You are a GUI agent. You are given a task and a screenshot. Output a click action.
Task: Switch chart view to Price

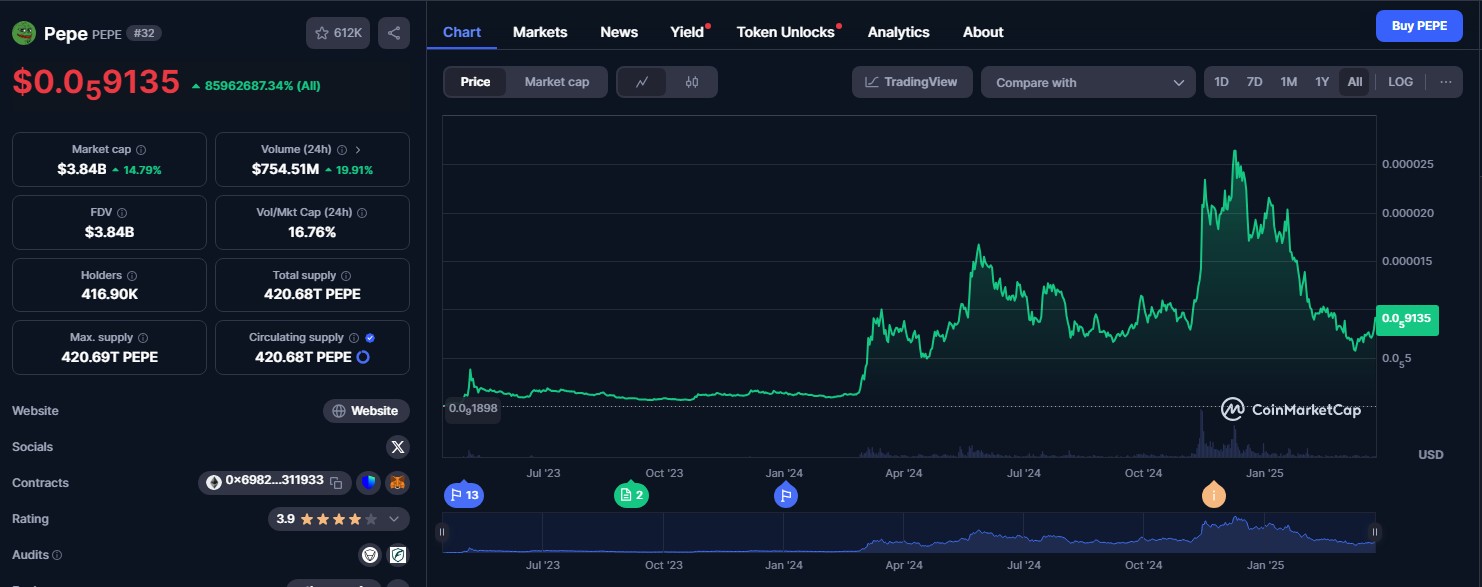click(475, 82)
